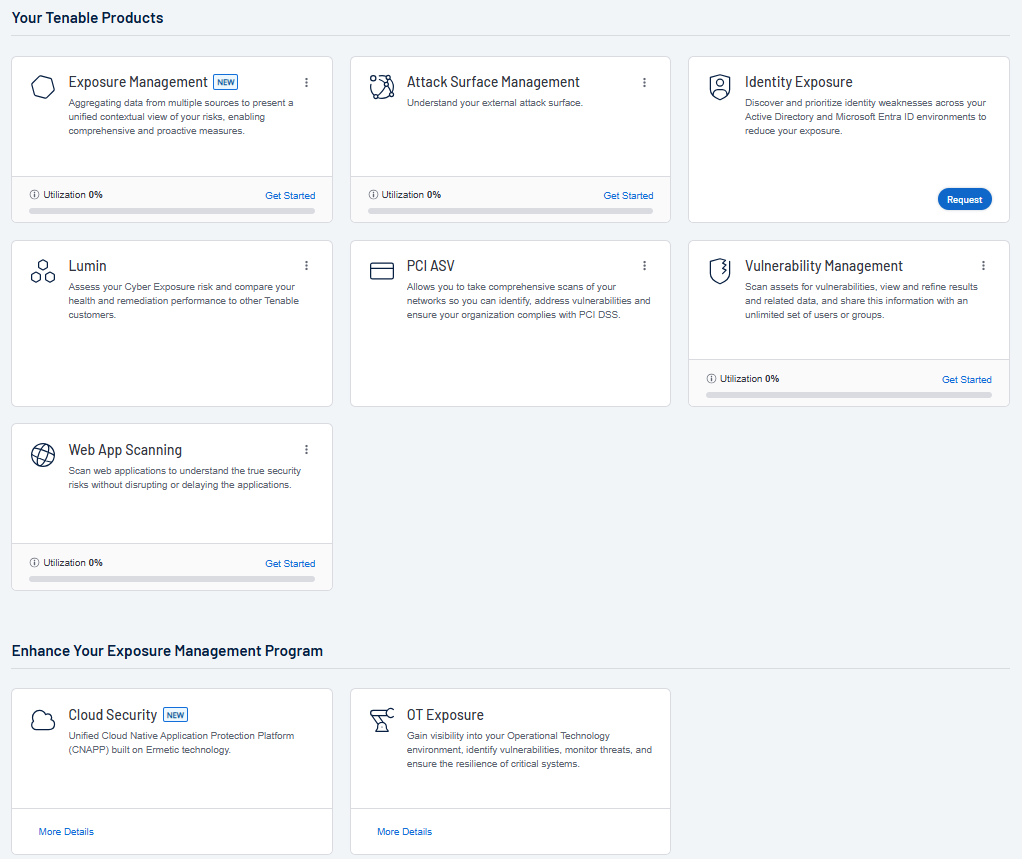Click the Cloud Security cloud icon
The image size is (1022, 859).
click(43, 720)
